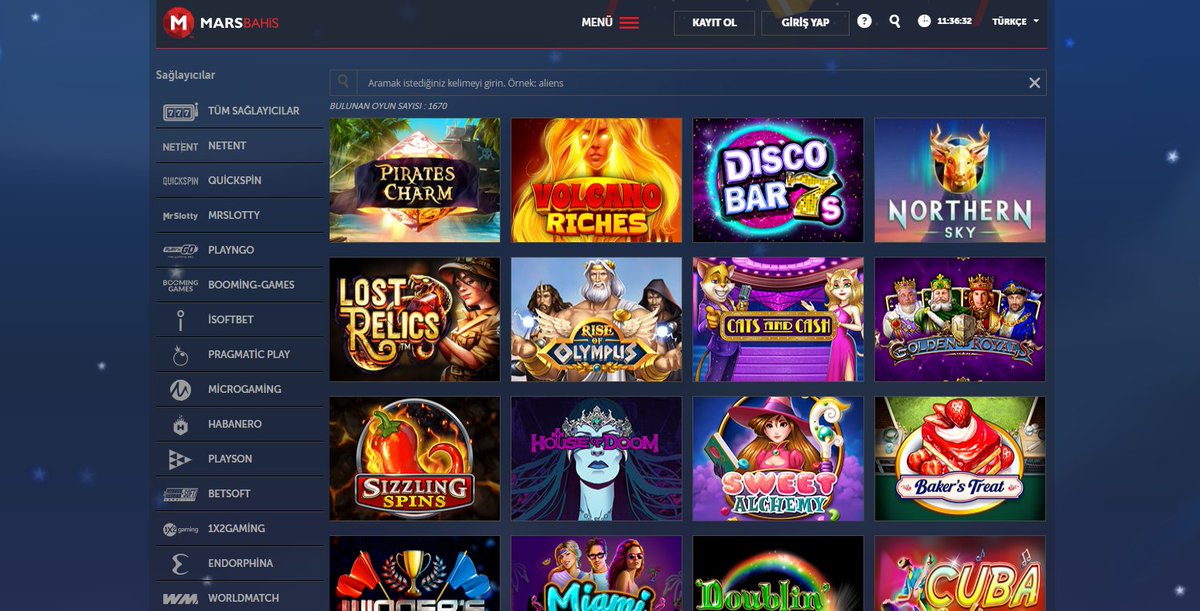Open the hamburger MENÜ icon
Image resolution: width=1200 pixels, height=611 pixels.
click(629, 22)
